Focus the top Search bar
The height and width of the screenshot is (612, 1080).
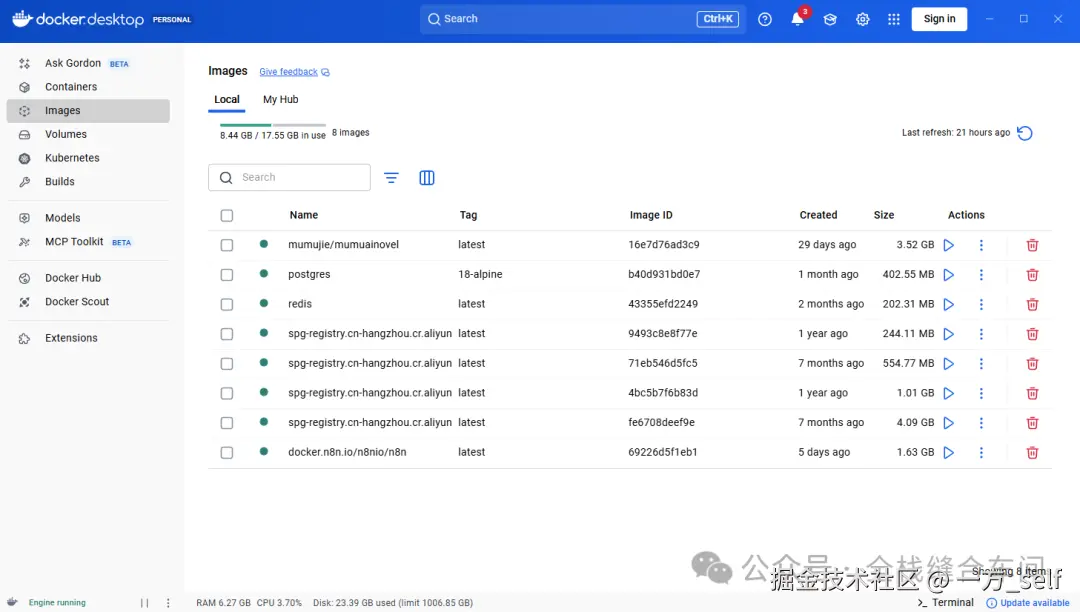[583, 19]
